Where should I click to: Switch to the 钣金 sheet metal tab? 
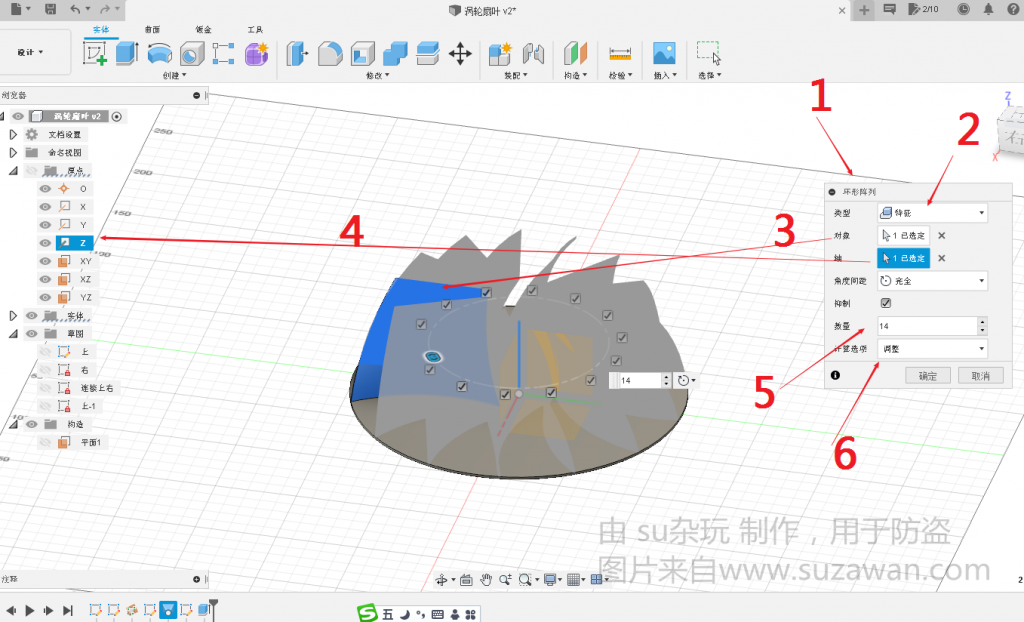coord(204,29)
